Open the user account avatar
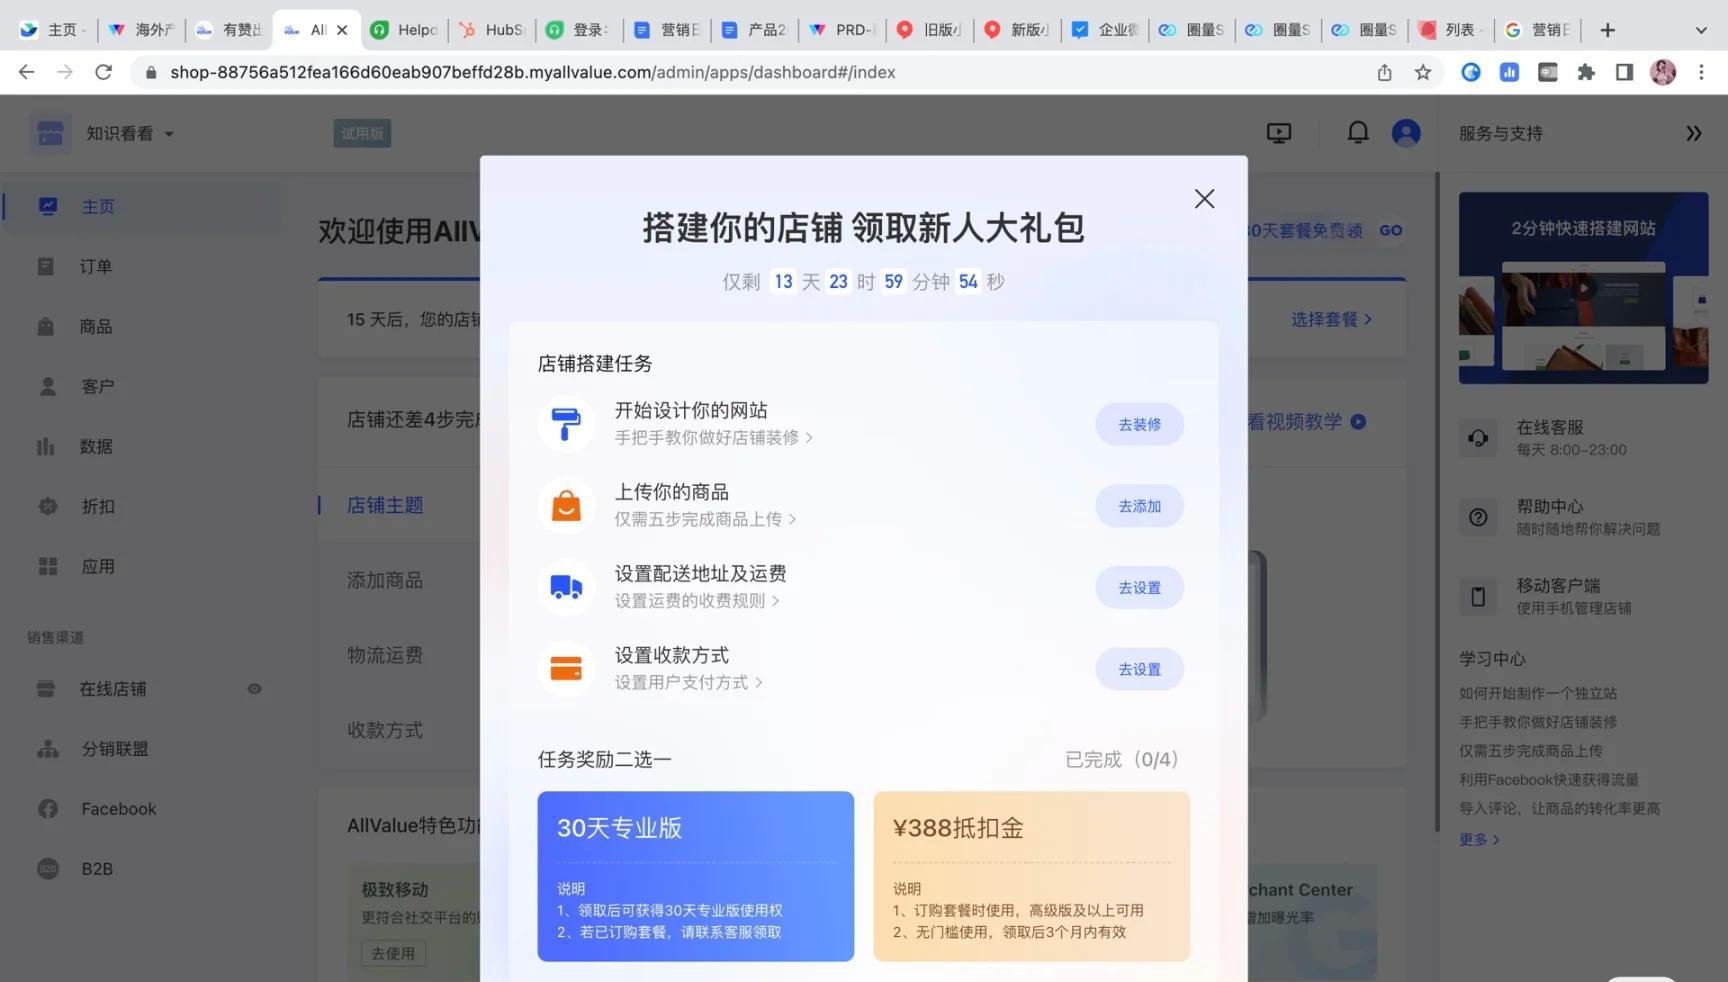The height and width of the screenshot is (982, 1728). 1406,133
